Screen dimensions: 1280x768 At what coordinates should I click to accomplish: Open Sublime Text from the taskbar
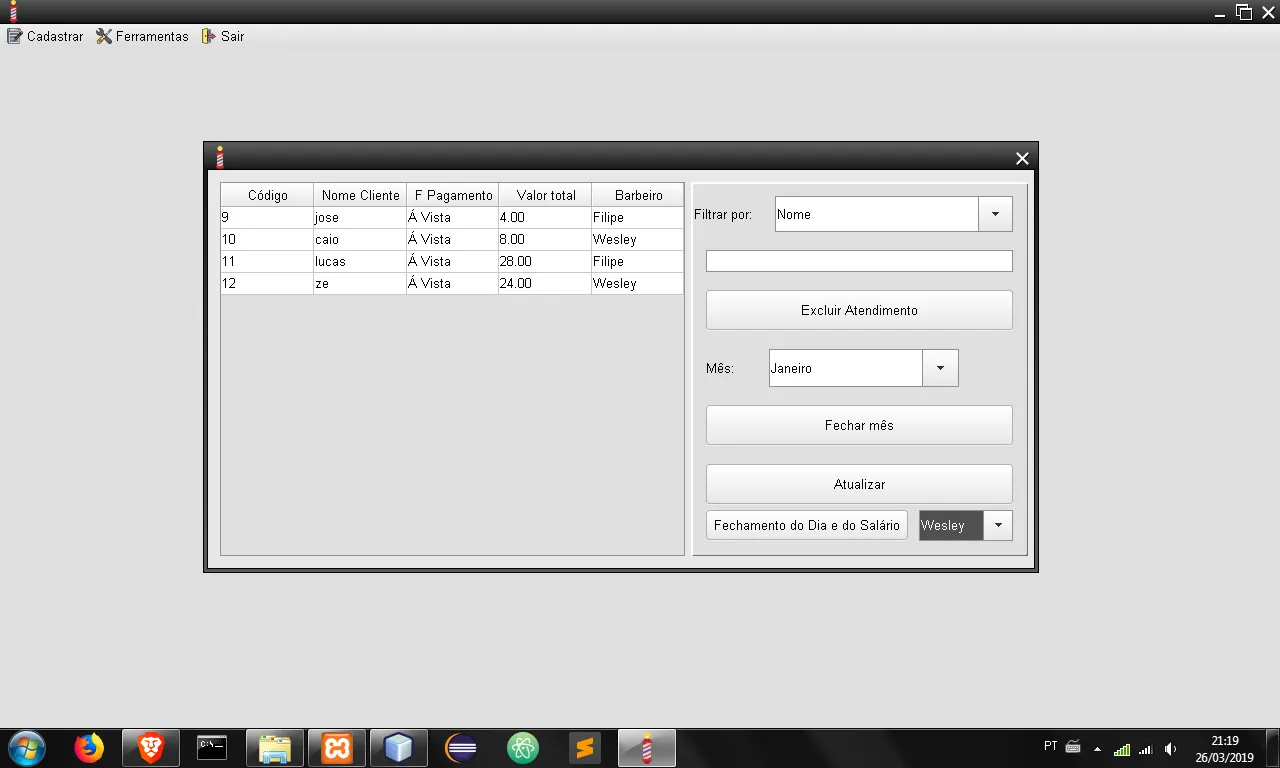[x=585, y=747]
